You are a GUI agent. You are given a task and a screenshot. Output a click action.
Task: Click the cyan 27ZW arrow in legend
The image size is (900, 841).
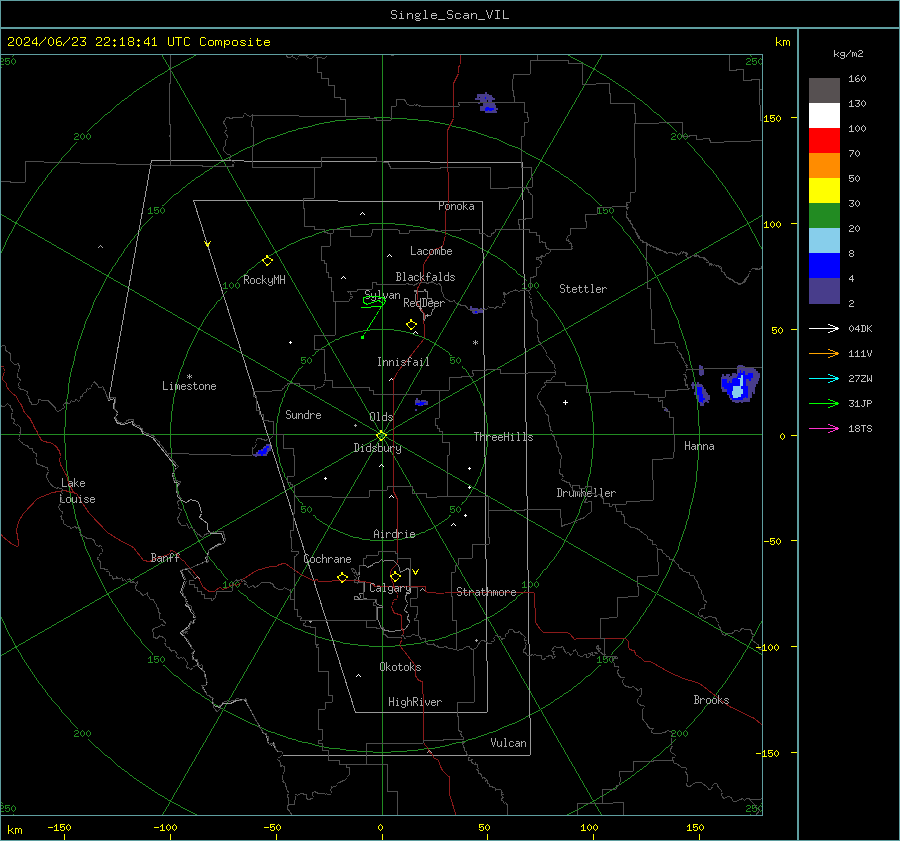point(824,378)
